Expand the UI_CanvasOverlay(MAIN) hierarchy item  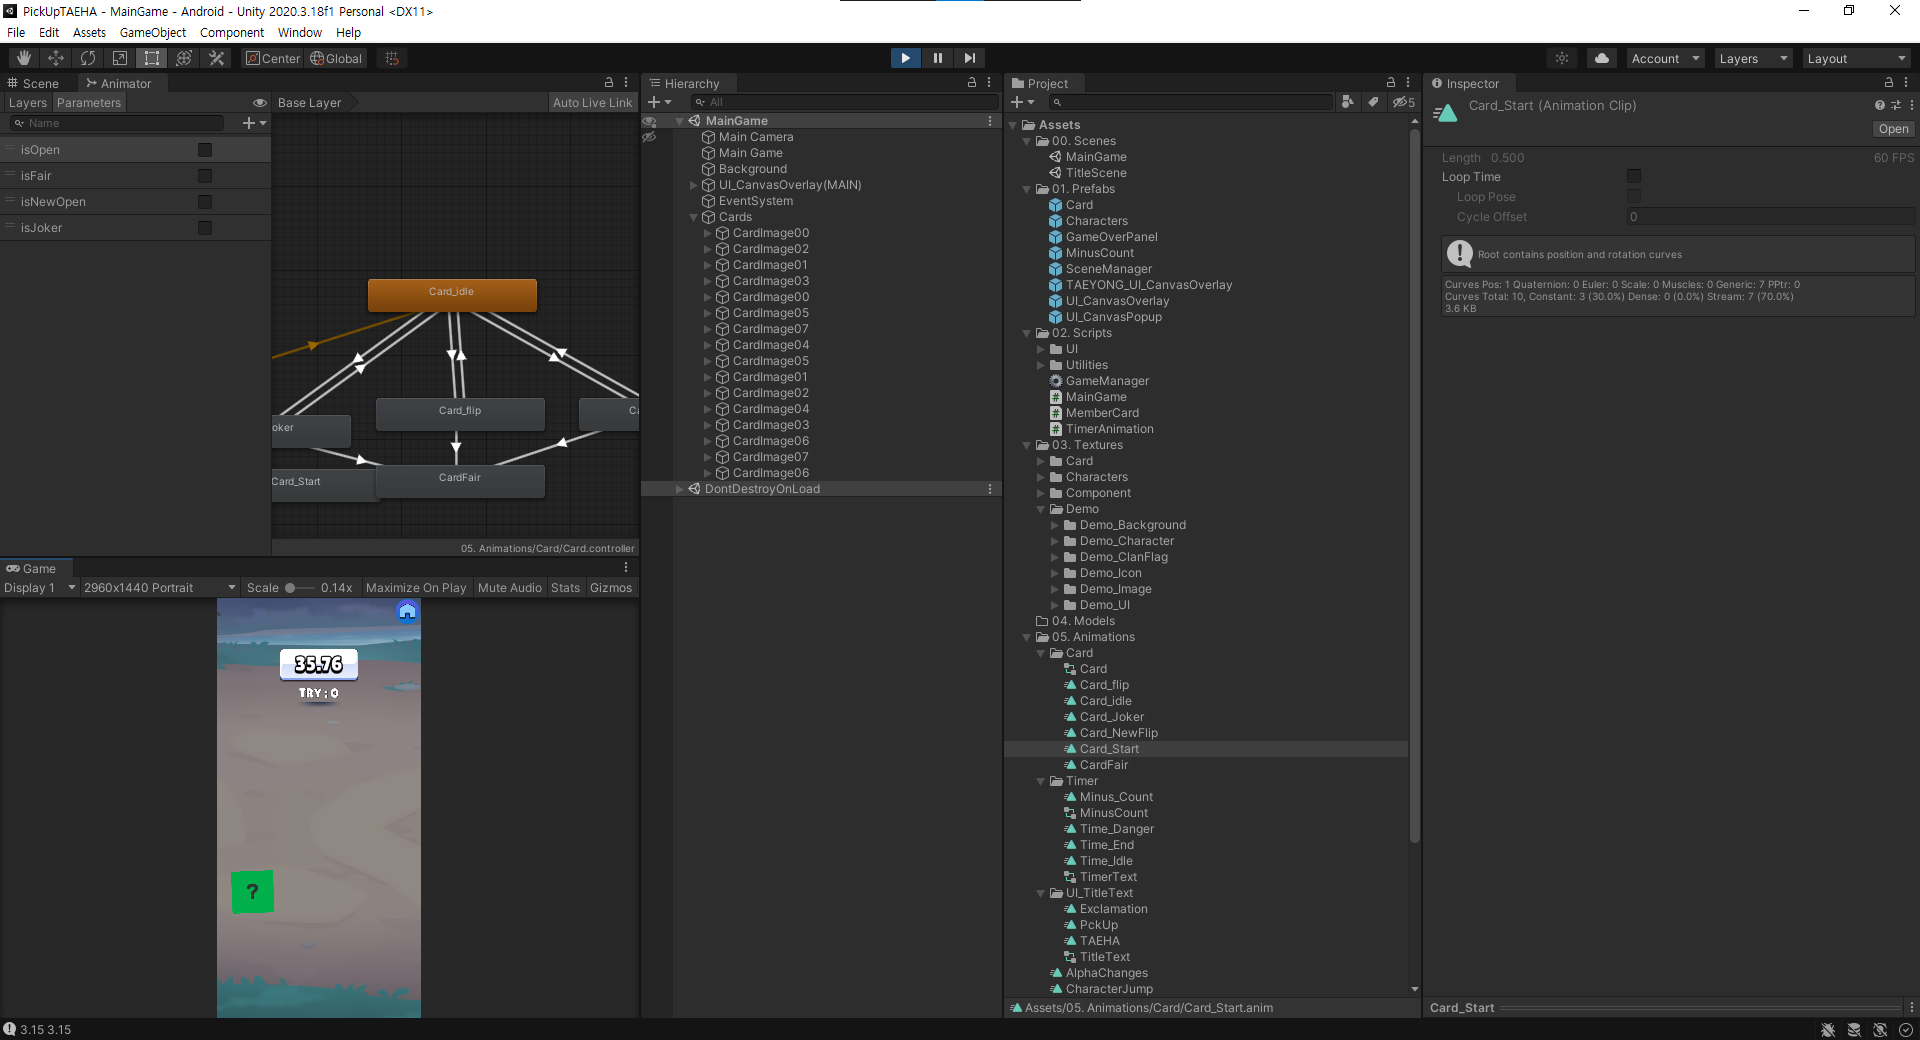693,185
